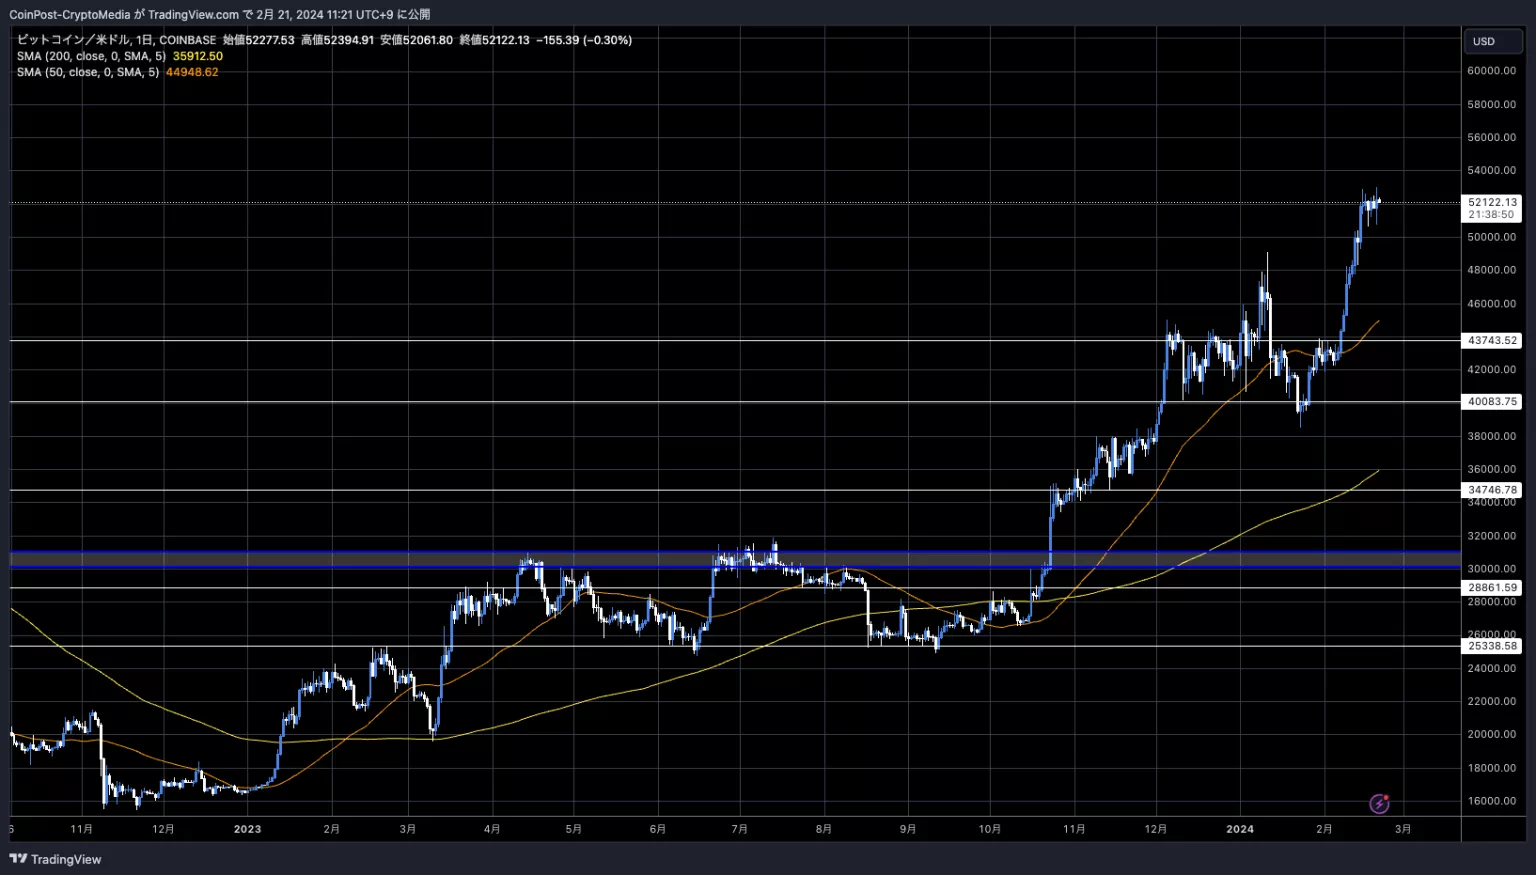Click the 43743.52 price level label
This screenshot has height=875, width=1536.
[x=1492, y=340]
